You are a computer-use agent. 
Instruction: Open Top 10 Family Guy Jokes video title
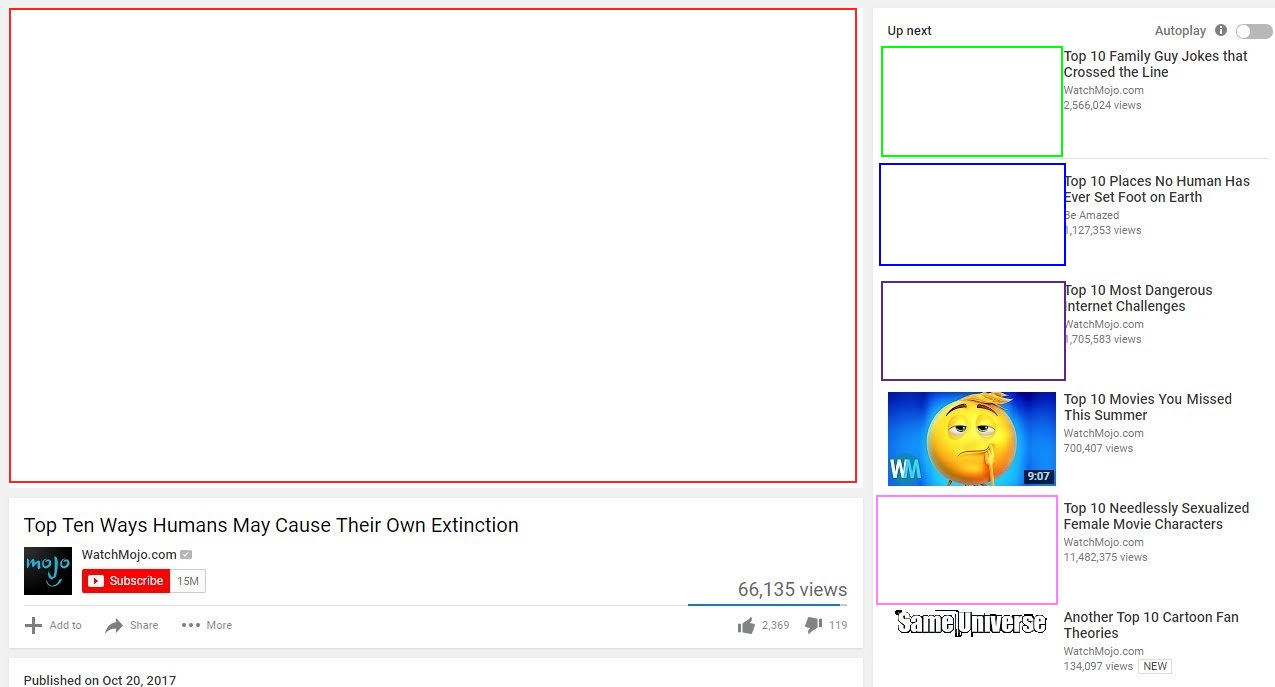pyautogui.click(x=1156, y=64)
